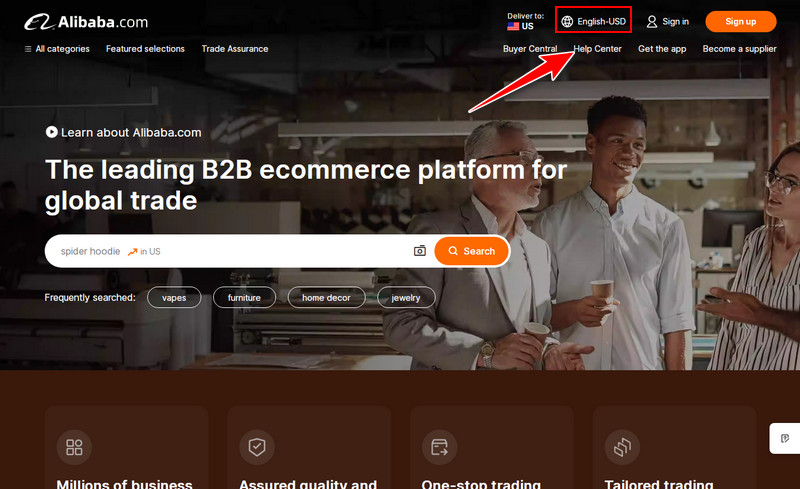Click the trending arrow icon in search box
800x489 pixels.
coord(132,252)
